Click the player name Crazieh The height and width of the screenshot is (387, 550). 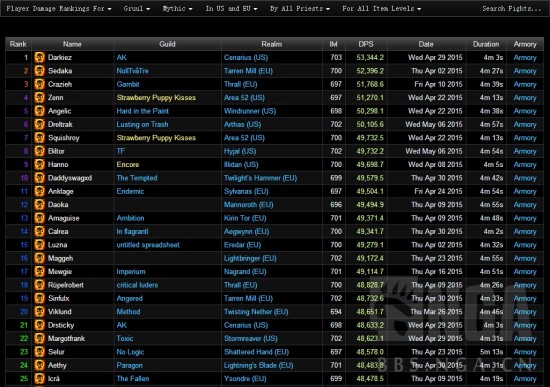coord(60,84)
